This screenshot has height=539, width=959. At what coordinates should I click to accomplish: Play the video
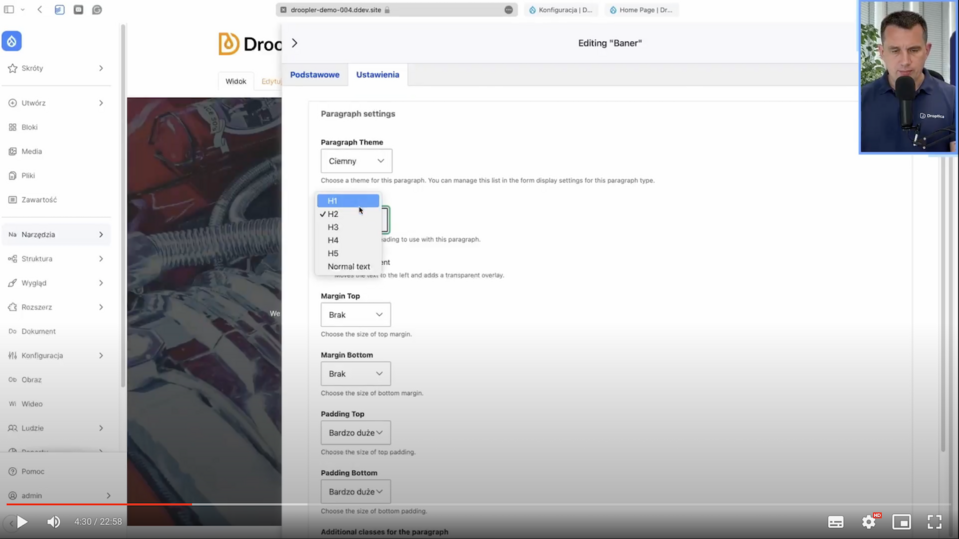tap(22, 522)
